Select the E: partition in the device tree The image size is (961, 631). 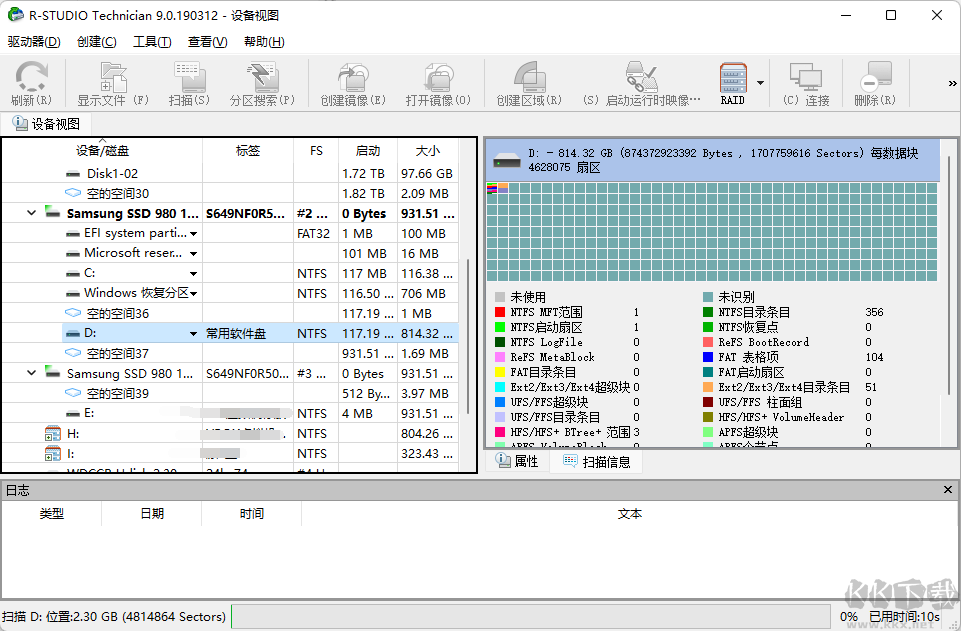click(85, 413)
